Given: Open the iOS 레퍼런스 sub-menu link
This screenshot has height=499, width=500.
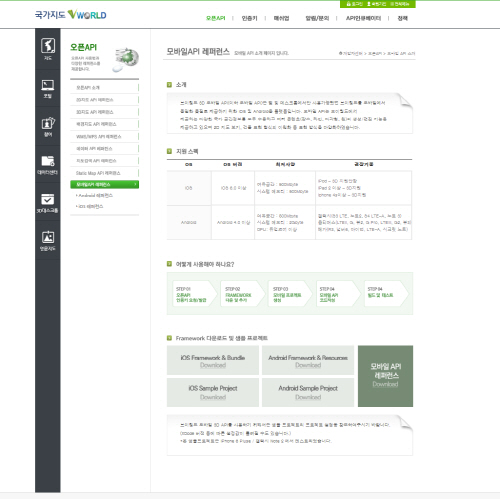Looking at the screenshot, I should (90, 206).
